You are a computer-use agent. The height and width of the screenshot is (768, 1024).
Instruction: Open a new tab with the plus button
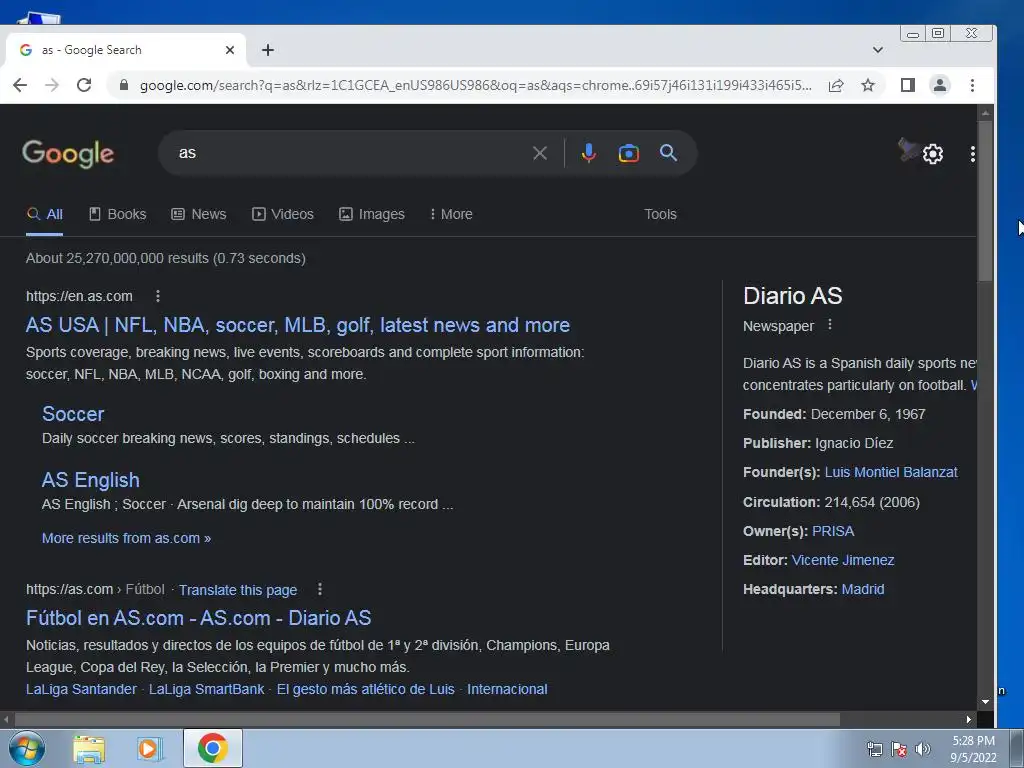(268, 50)
